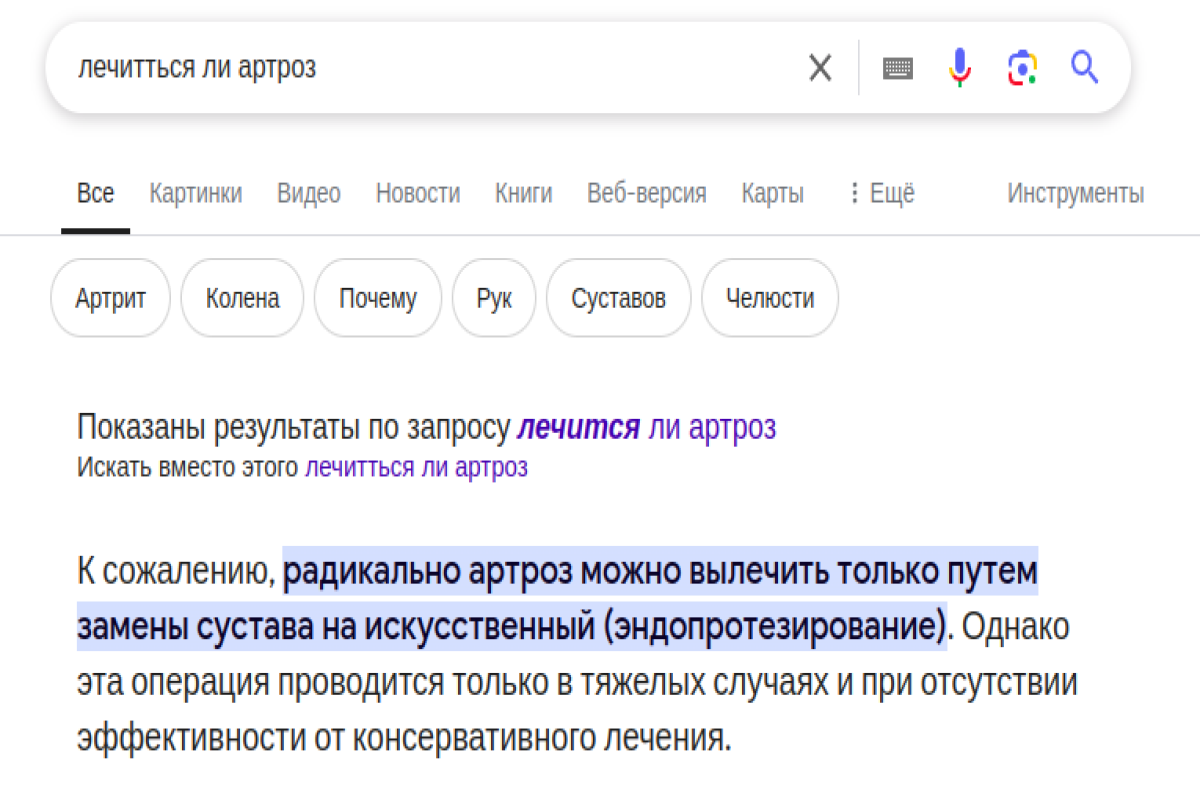Go to the Карты tab
This screenshot has height=800, width=1200.
(772, 193)
